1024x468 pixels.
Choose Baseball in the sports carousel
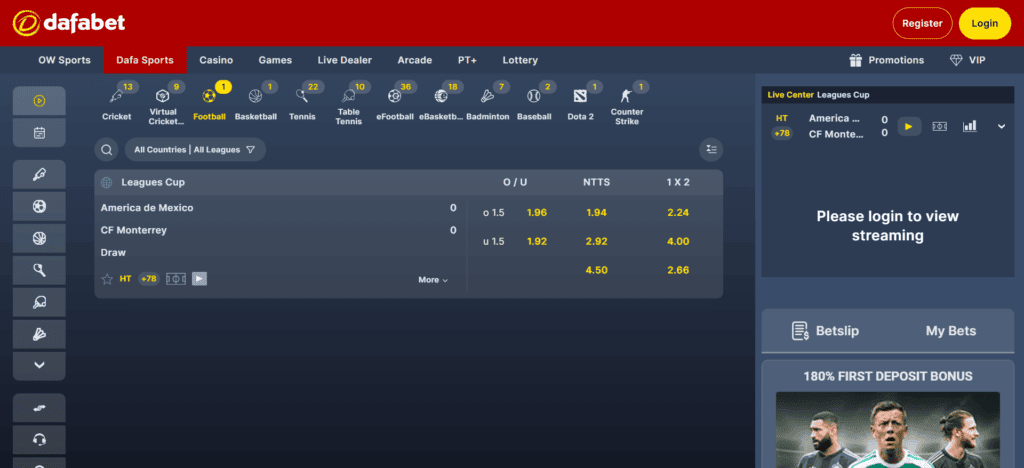[534, 103]
